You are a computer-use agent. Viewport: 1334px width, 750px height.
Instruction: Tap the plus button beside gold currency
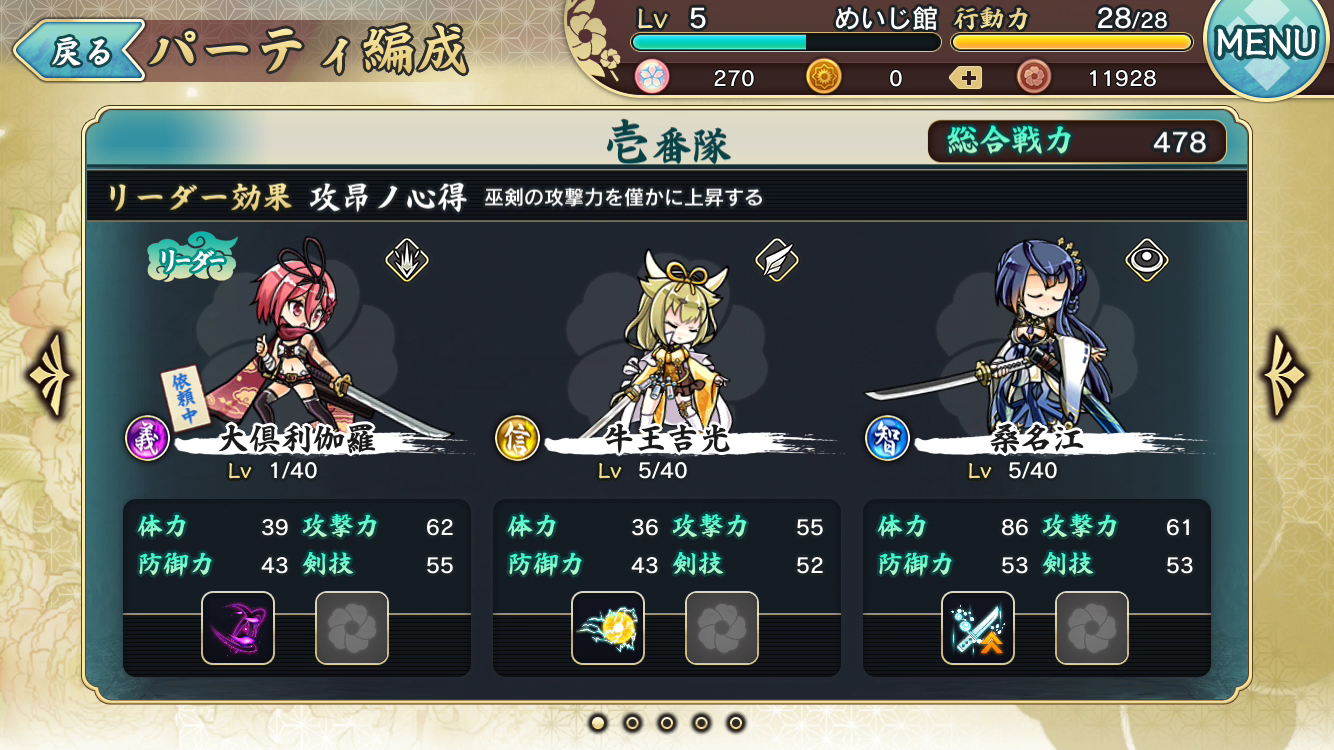click(x=966, y=78)
